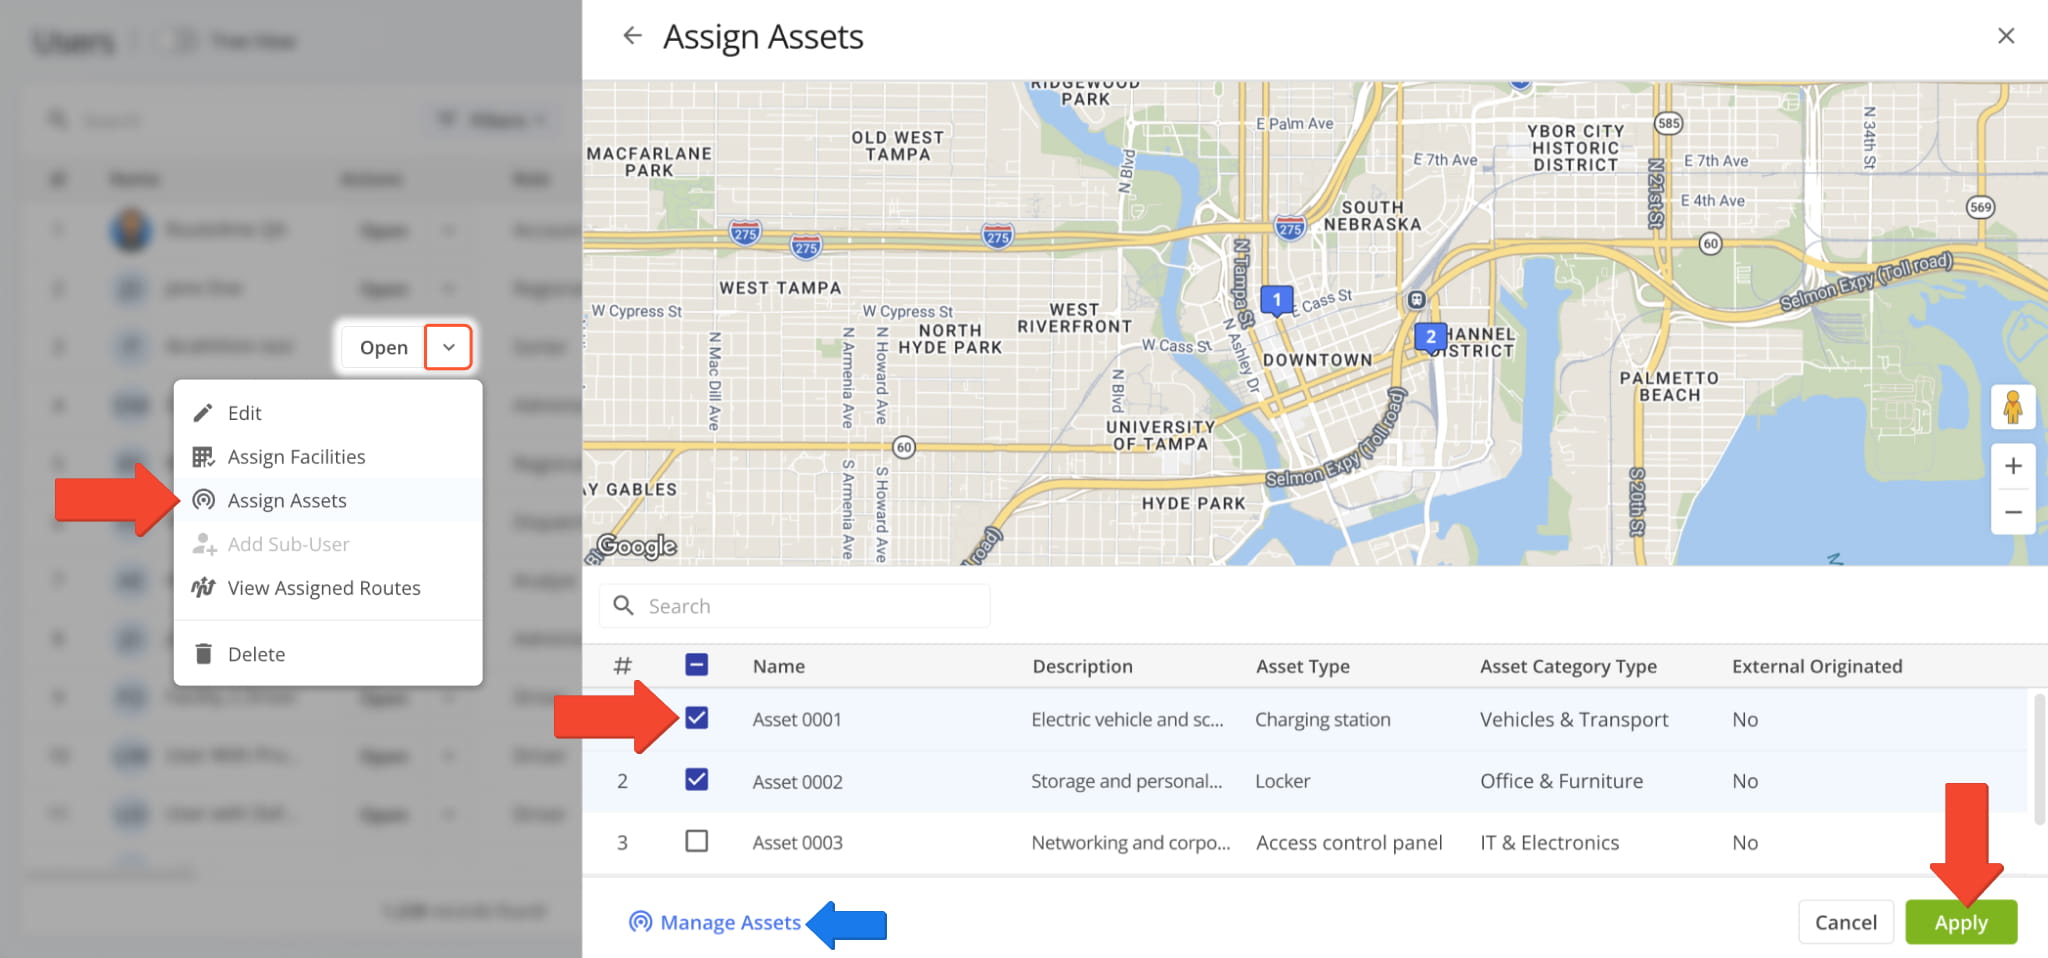The height and width of the screenshot is (958, 2048).
Task: Click map marker number 1
Action: [x=1276, y=300]
